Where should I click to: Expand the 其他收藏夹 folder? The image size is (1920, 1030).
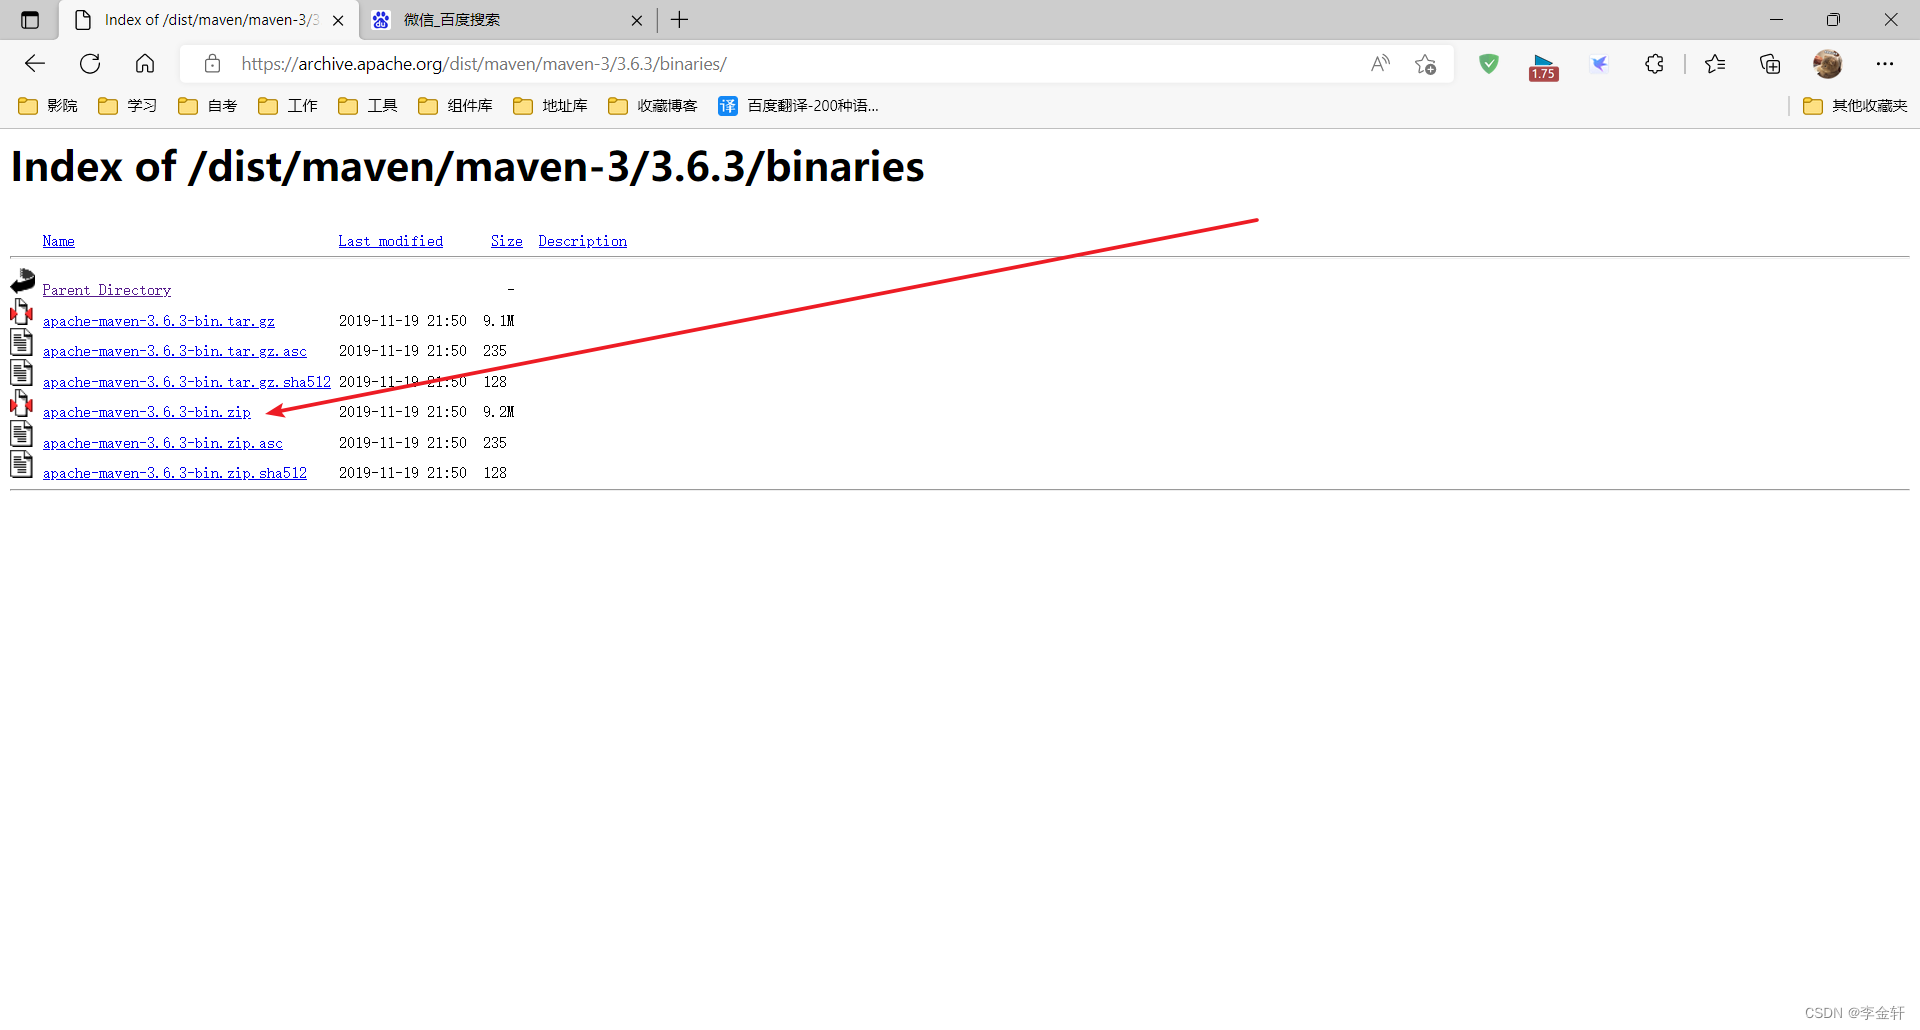pyautogui.click(x=1855, y=105)
